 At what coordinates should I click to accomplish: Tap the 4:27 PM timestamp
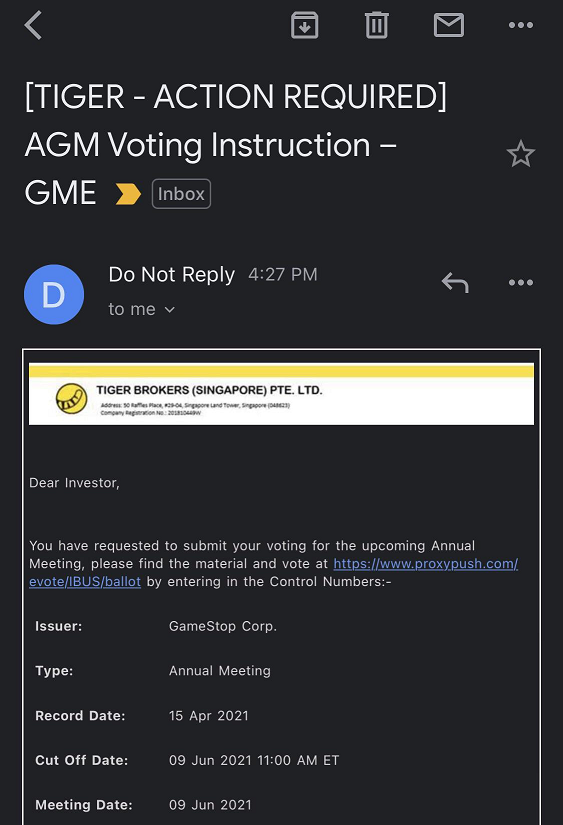pos(283,275)
